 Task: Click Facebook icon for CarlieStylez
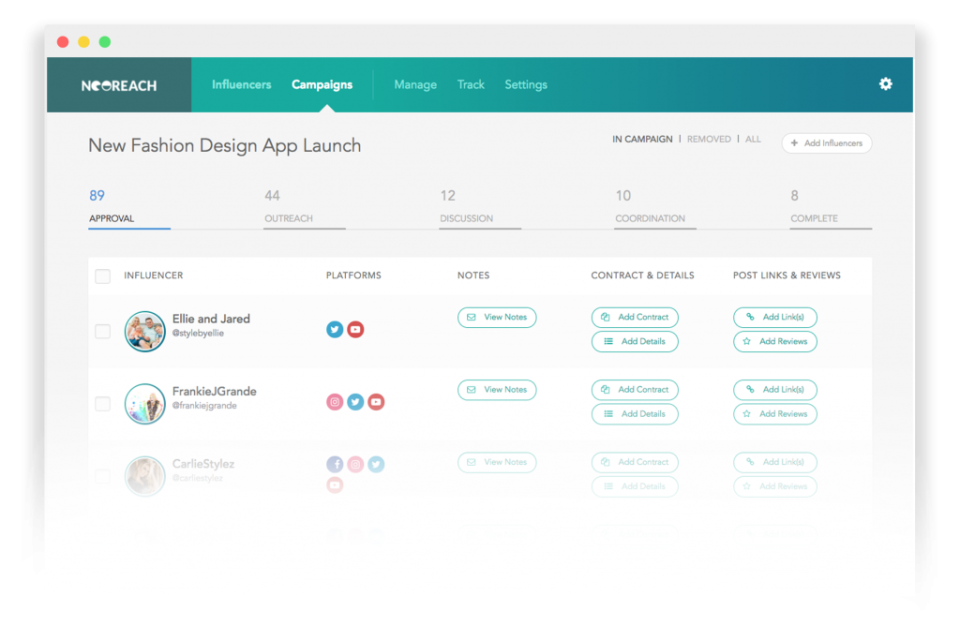[334, 464]
